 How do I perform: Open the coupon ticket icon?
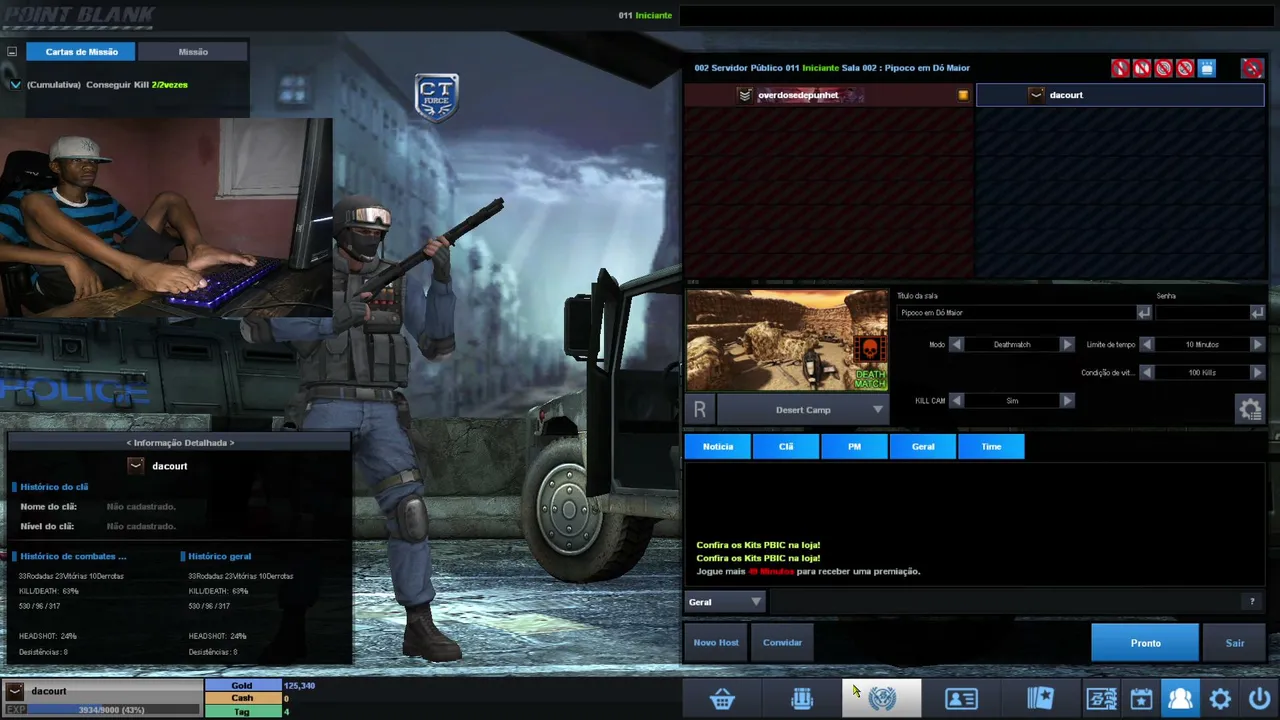(x=1101, y=699)
